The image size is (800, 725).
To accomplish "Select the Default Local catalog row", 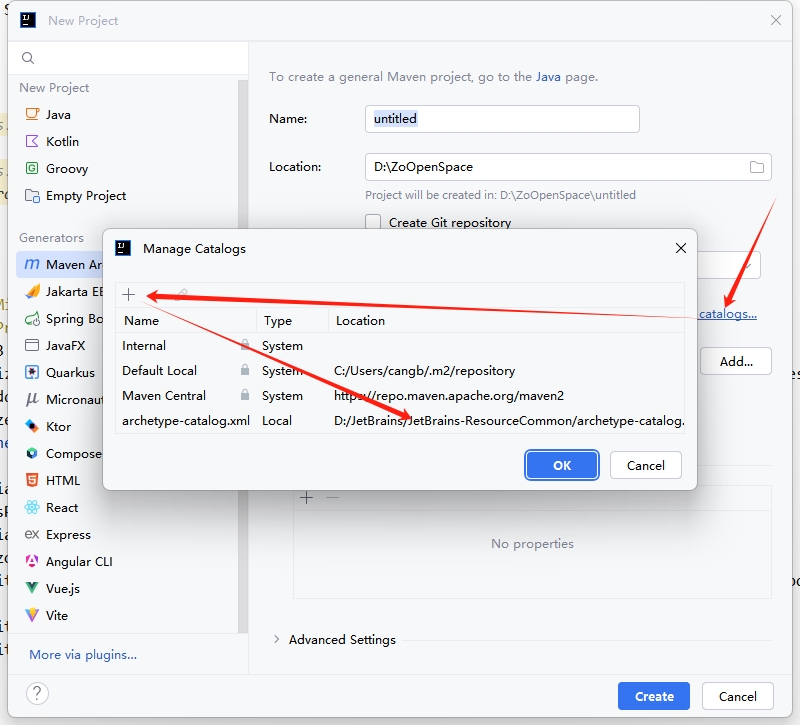I will [x=399, y=370].
